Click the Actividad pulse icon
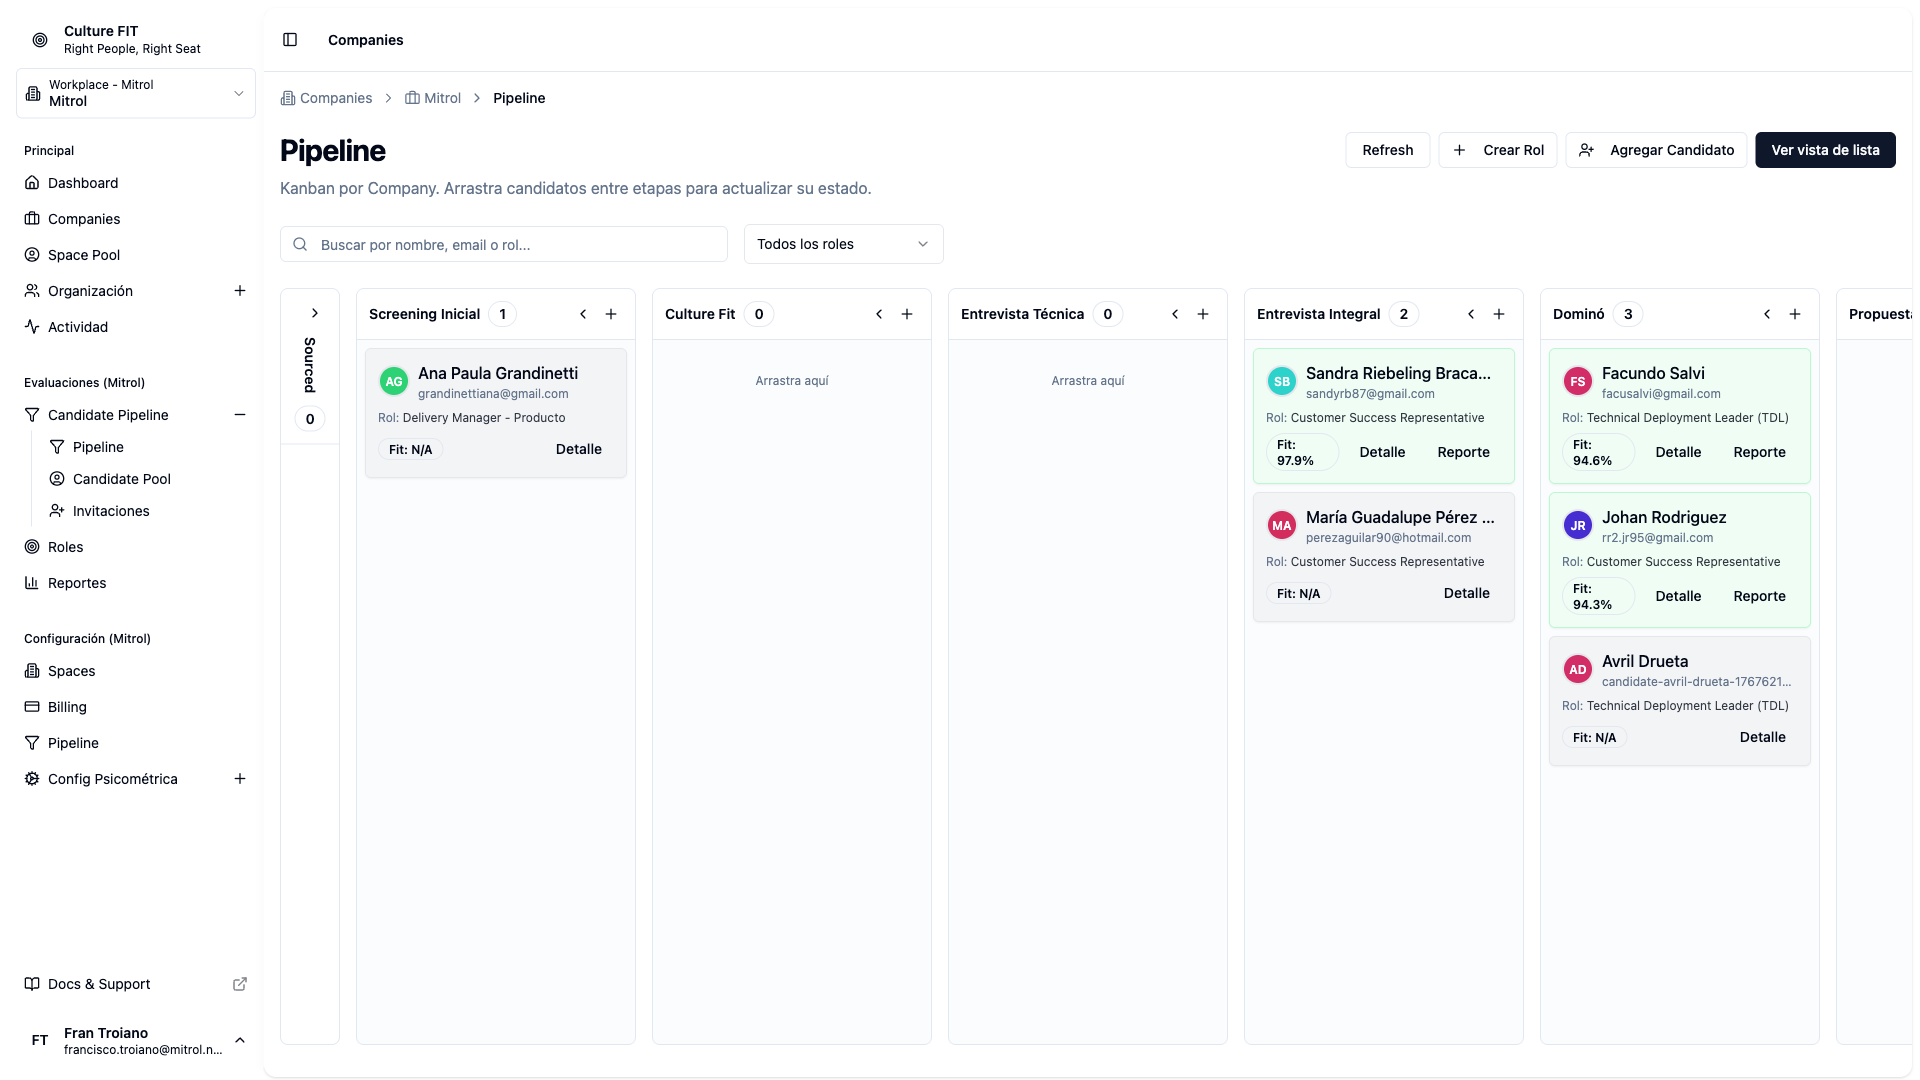Image resolution: width=1920 pixels, height=1080 pixels. pyautogui.click(x=32, y=327)
